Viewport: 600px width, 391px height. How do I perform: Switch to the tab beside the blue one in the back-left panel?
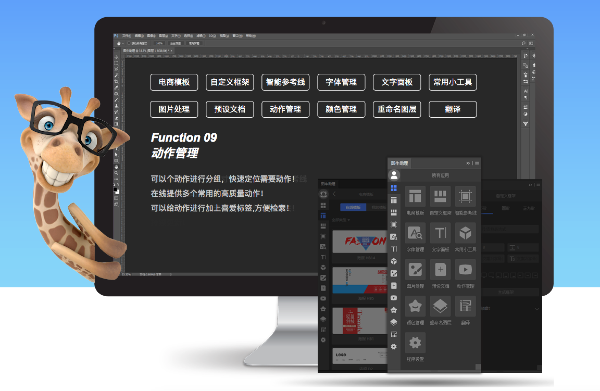pyautogui.click(x=377, y=207)
